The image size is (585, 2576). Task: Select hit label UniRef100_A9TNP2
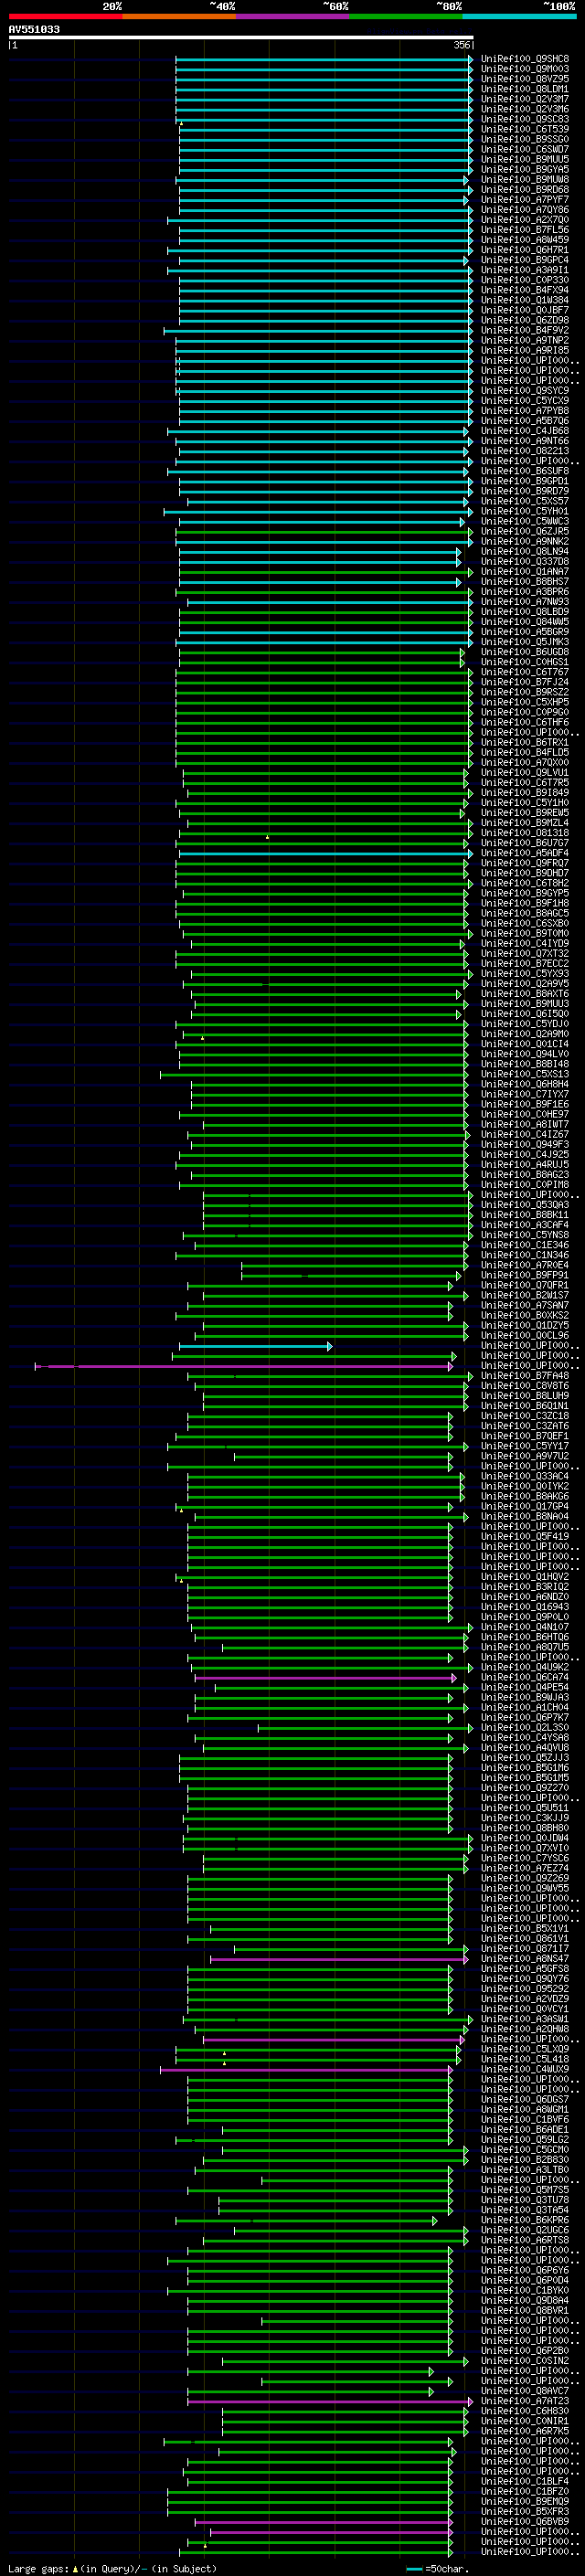[x=524, y=340]
